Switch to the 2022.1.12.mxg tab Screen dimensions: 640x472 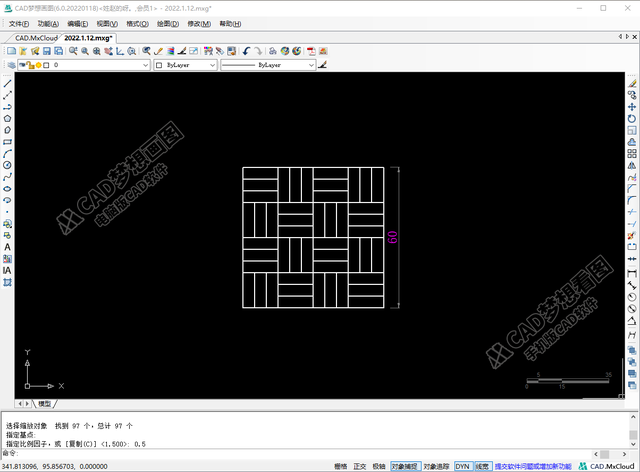[x=88, y=38]
